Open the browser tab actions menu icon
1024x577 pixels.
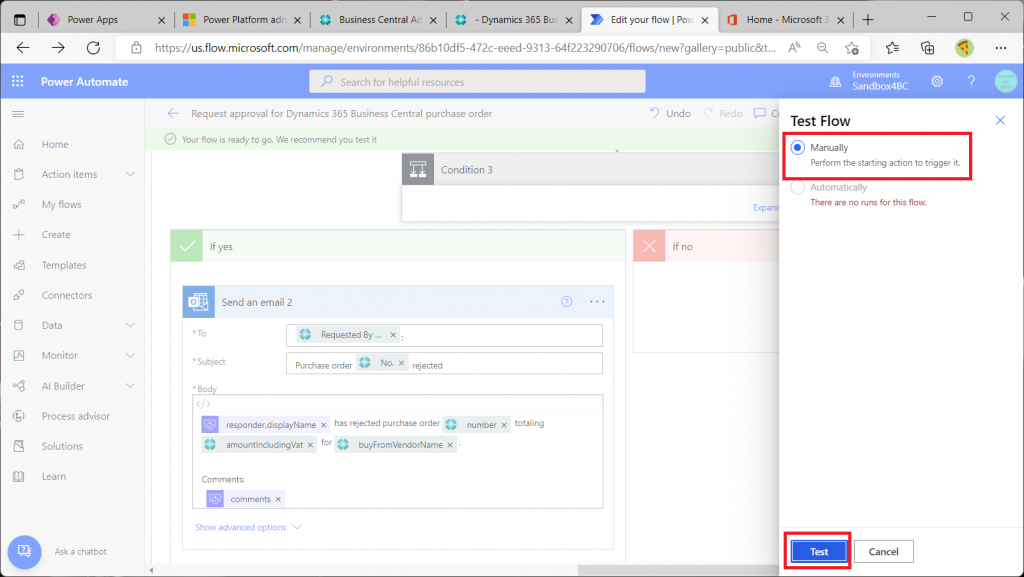(20, 20)
